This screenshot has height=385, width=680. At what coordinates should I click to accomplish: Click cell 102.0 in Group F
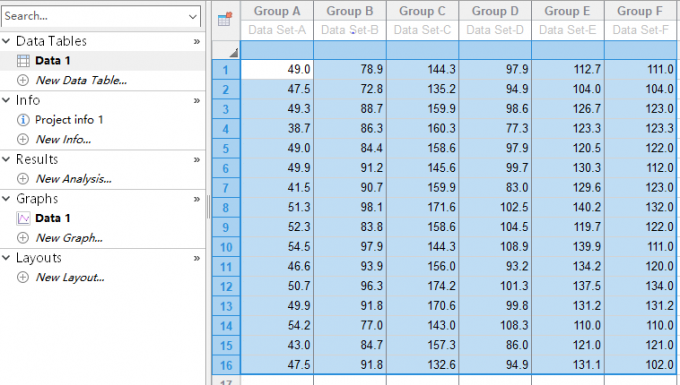point(641,365)
